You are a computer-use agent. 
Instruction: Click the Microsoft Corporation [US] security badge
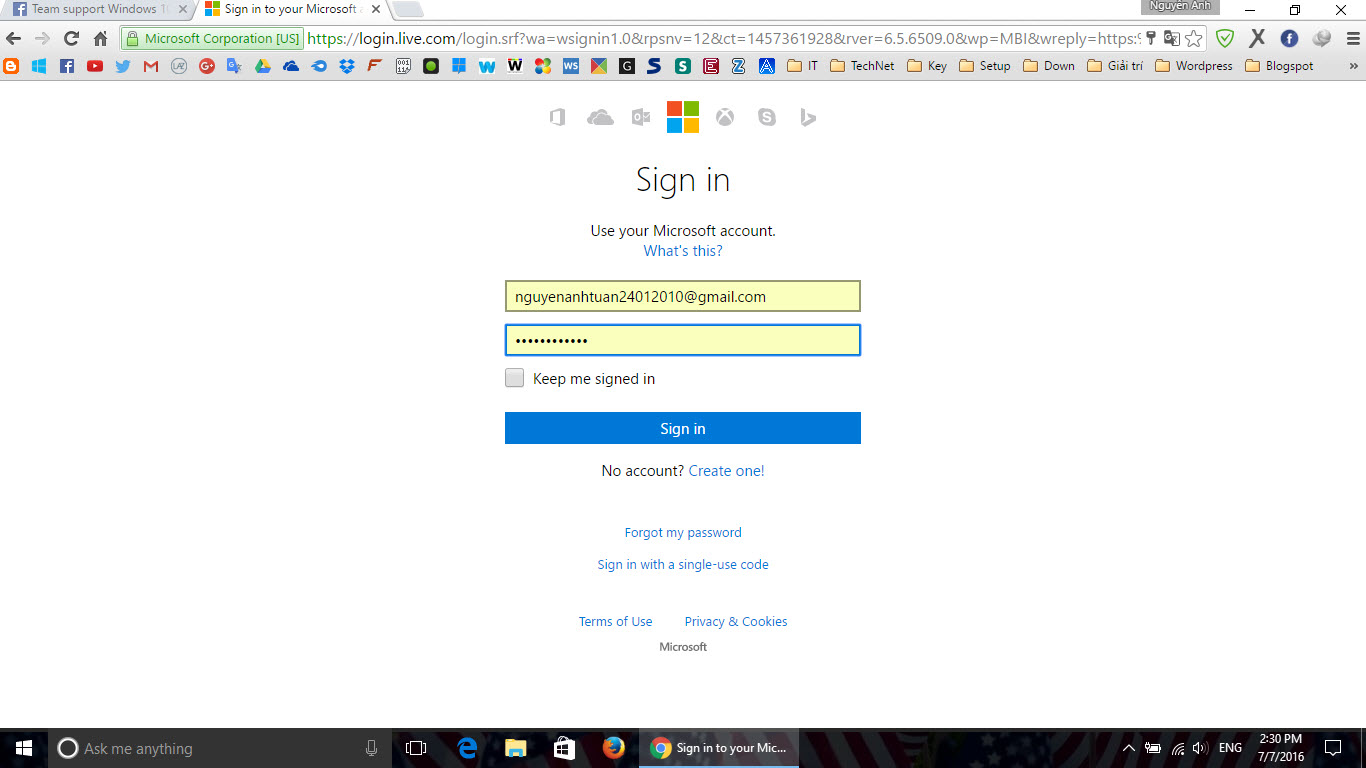click(213, 39)
